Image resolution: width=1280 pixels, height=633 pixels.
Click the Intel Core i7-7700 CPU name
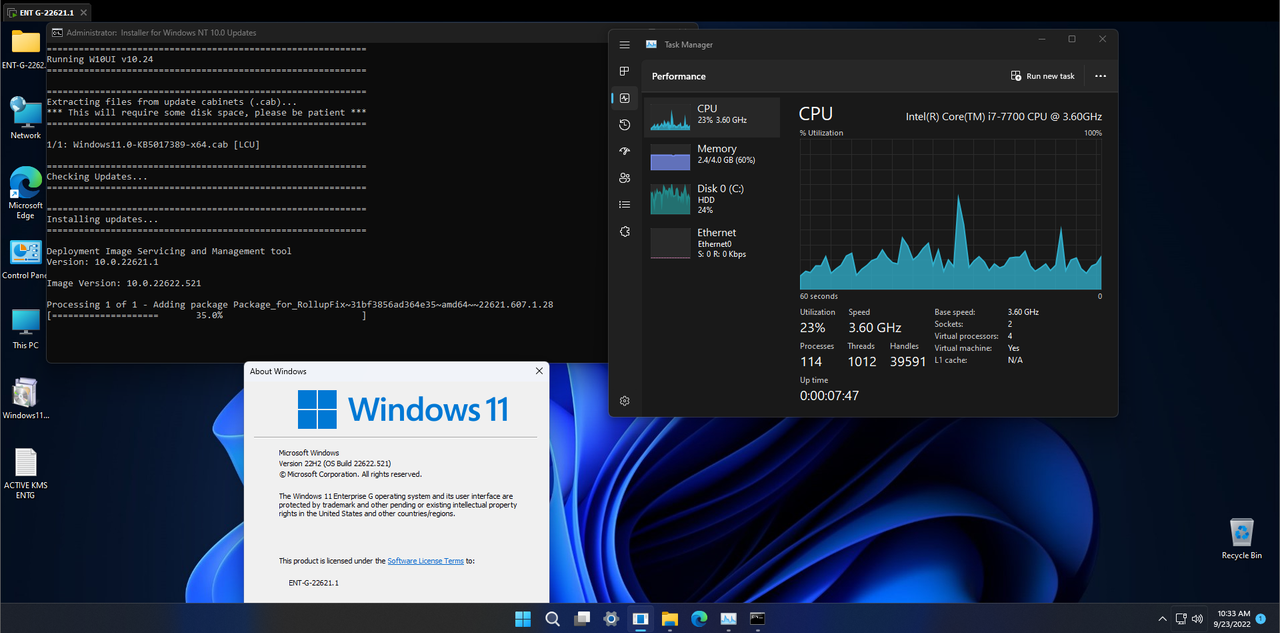tap(1004, 116)
